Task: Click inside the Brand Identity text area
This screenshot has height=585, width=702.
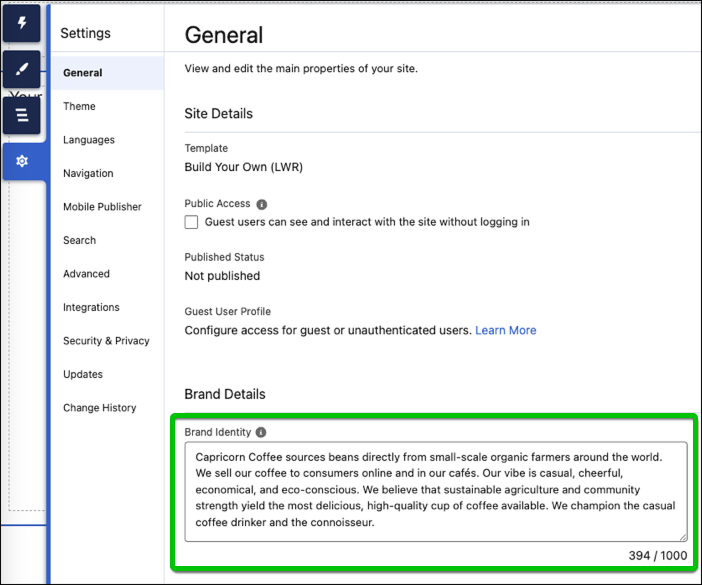Action: 436,491
